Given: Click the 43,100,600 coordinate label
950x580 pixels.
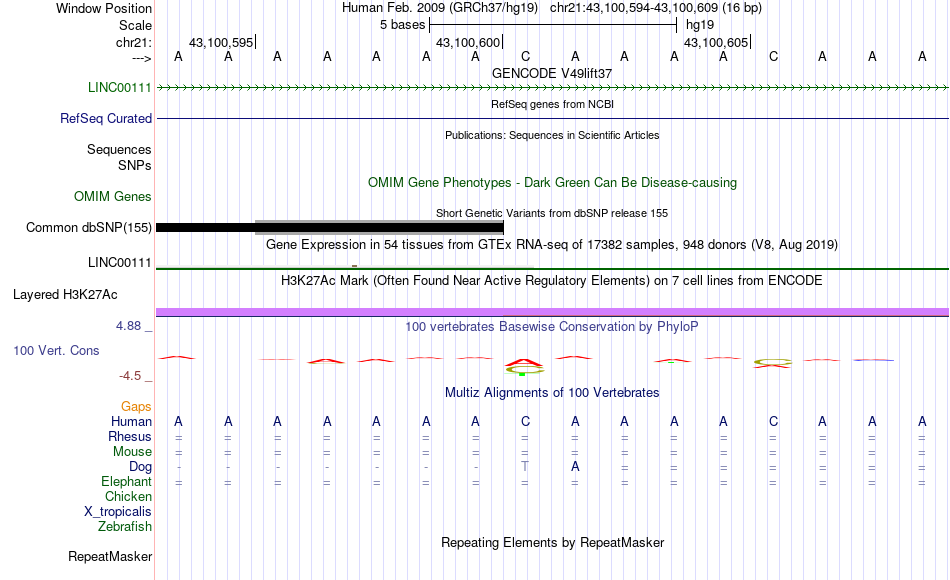Looking at the screenshot, I should pos(468,42).
